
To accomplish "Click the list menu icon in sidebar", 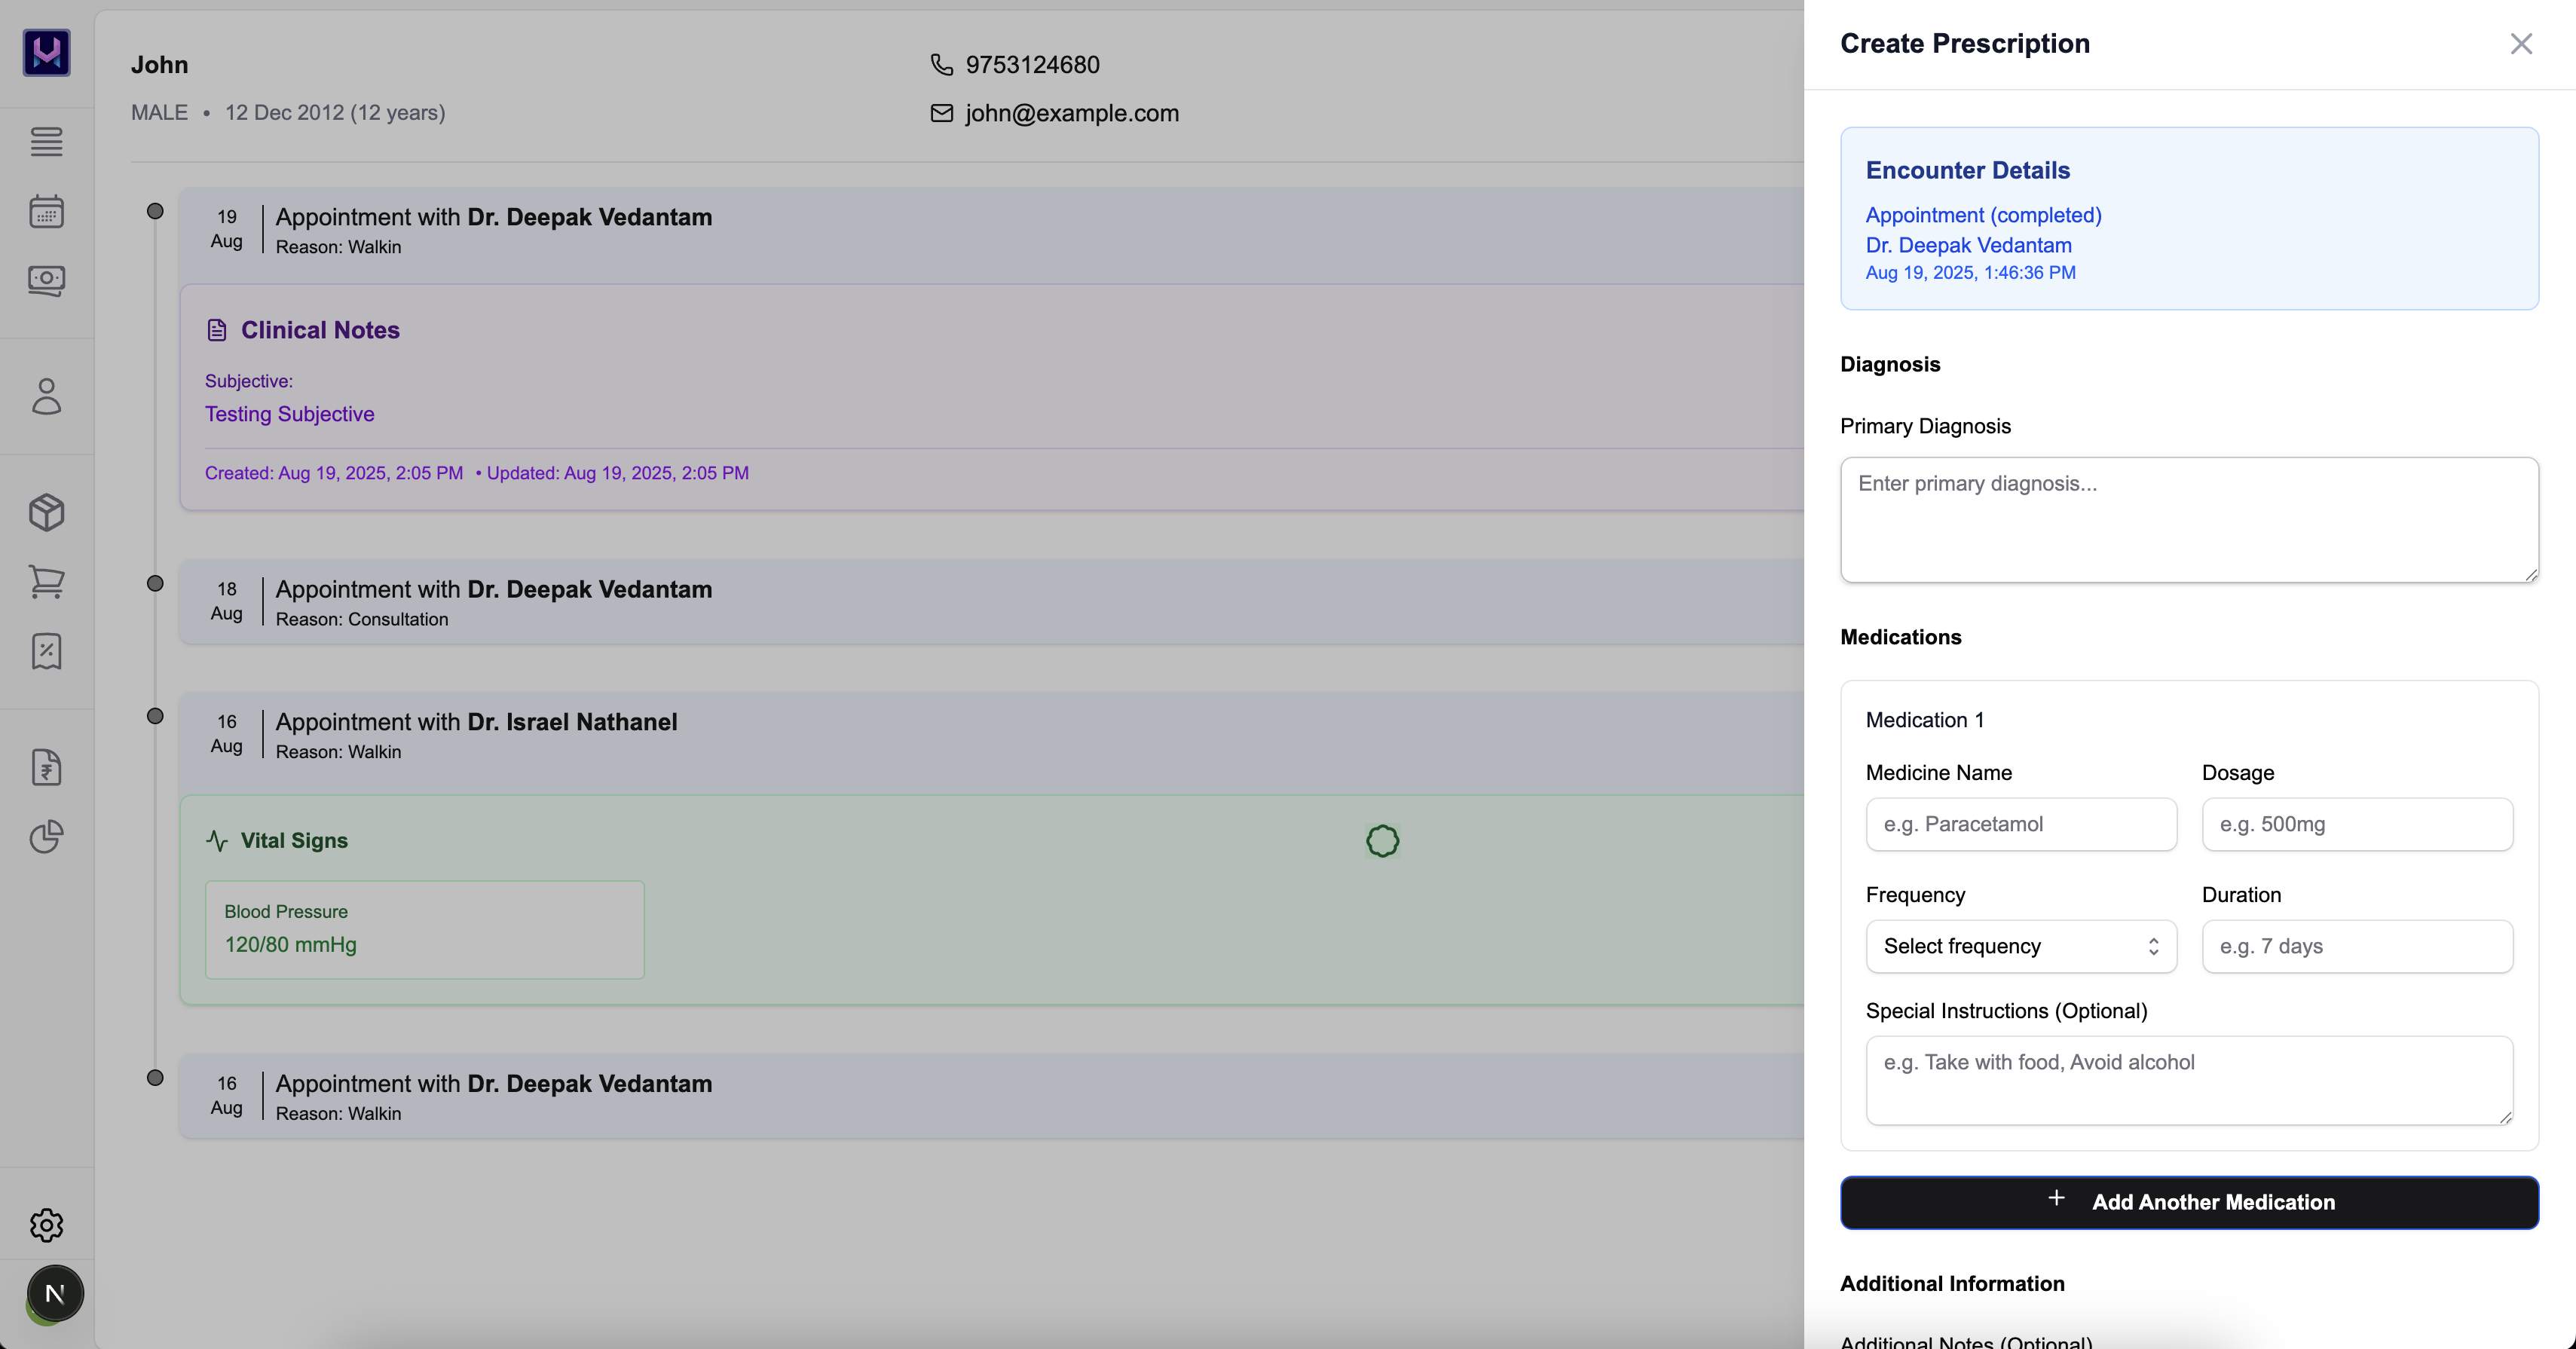I will click(46, 141).
